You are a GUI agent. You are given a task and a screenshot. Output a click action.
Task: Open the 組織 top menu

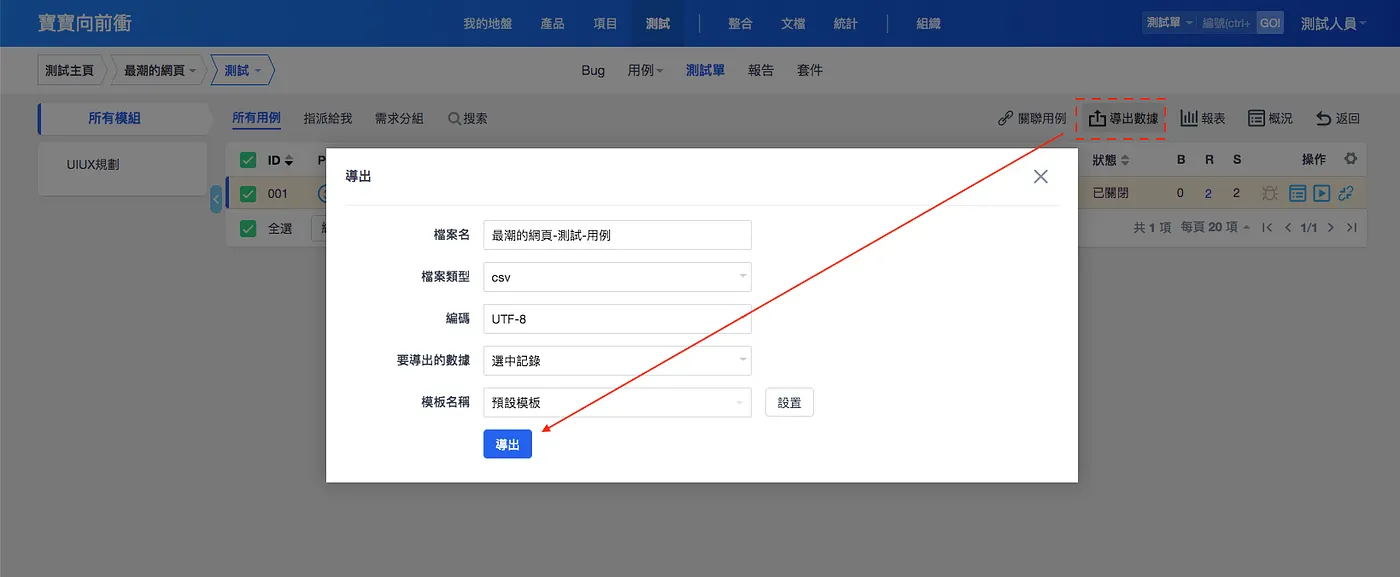(x=929, y=23)
